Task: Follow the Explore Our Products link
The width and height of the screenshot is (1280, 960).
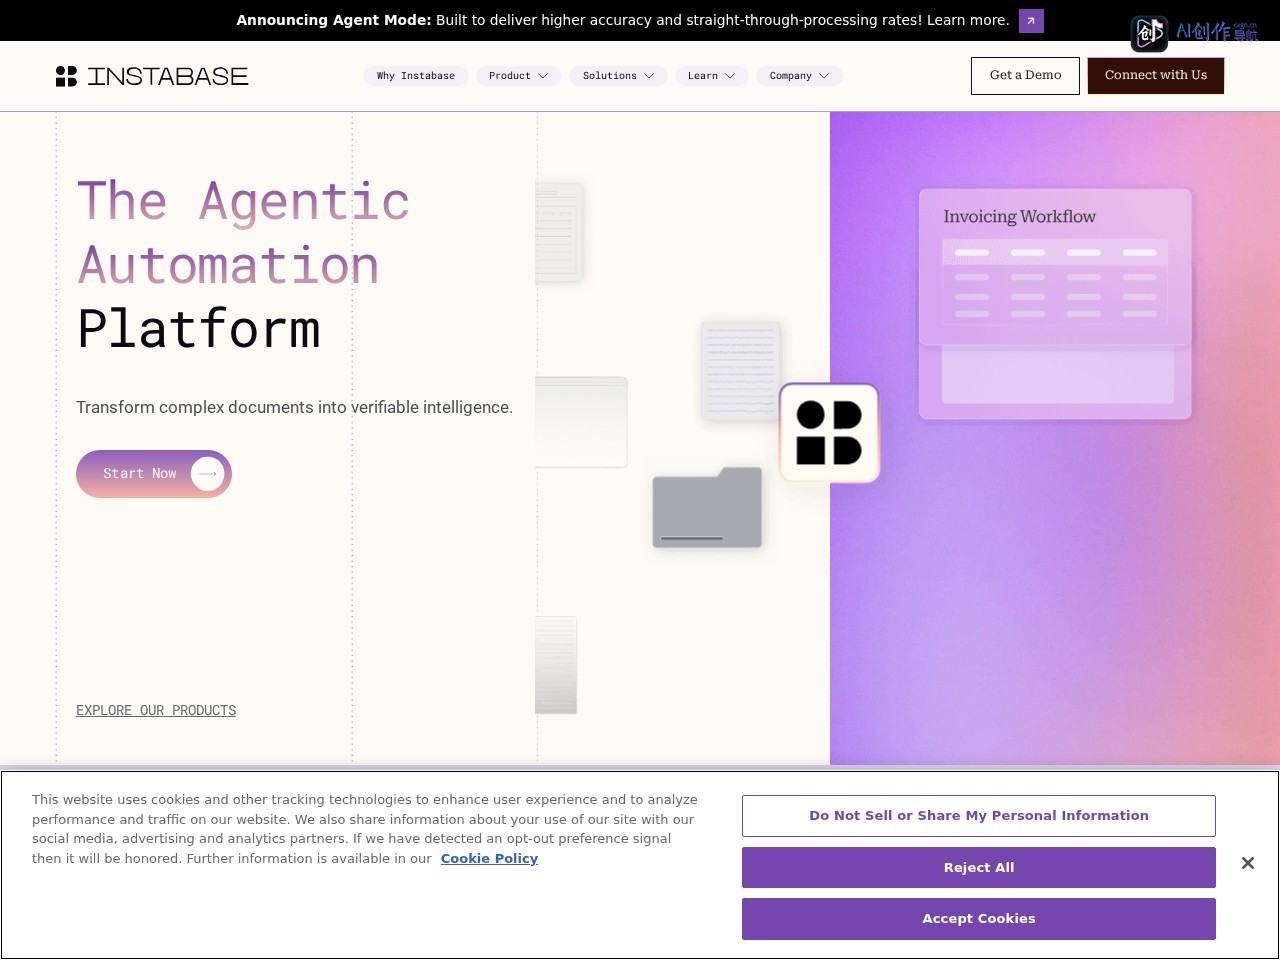Action: click(156, 710)
